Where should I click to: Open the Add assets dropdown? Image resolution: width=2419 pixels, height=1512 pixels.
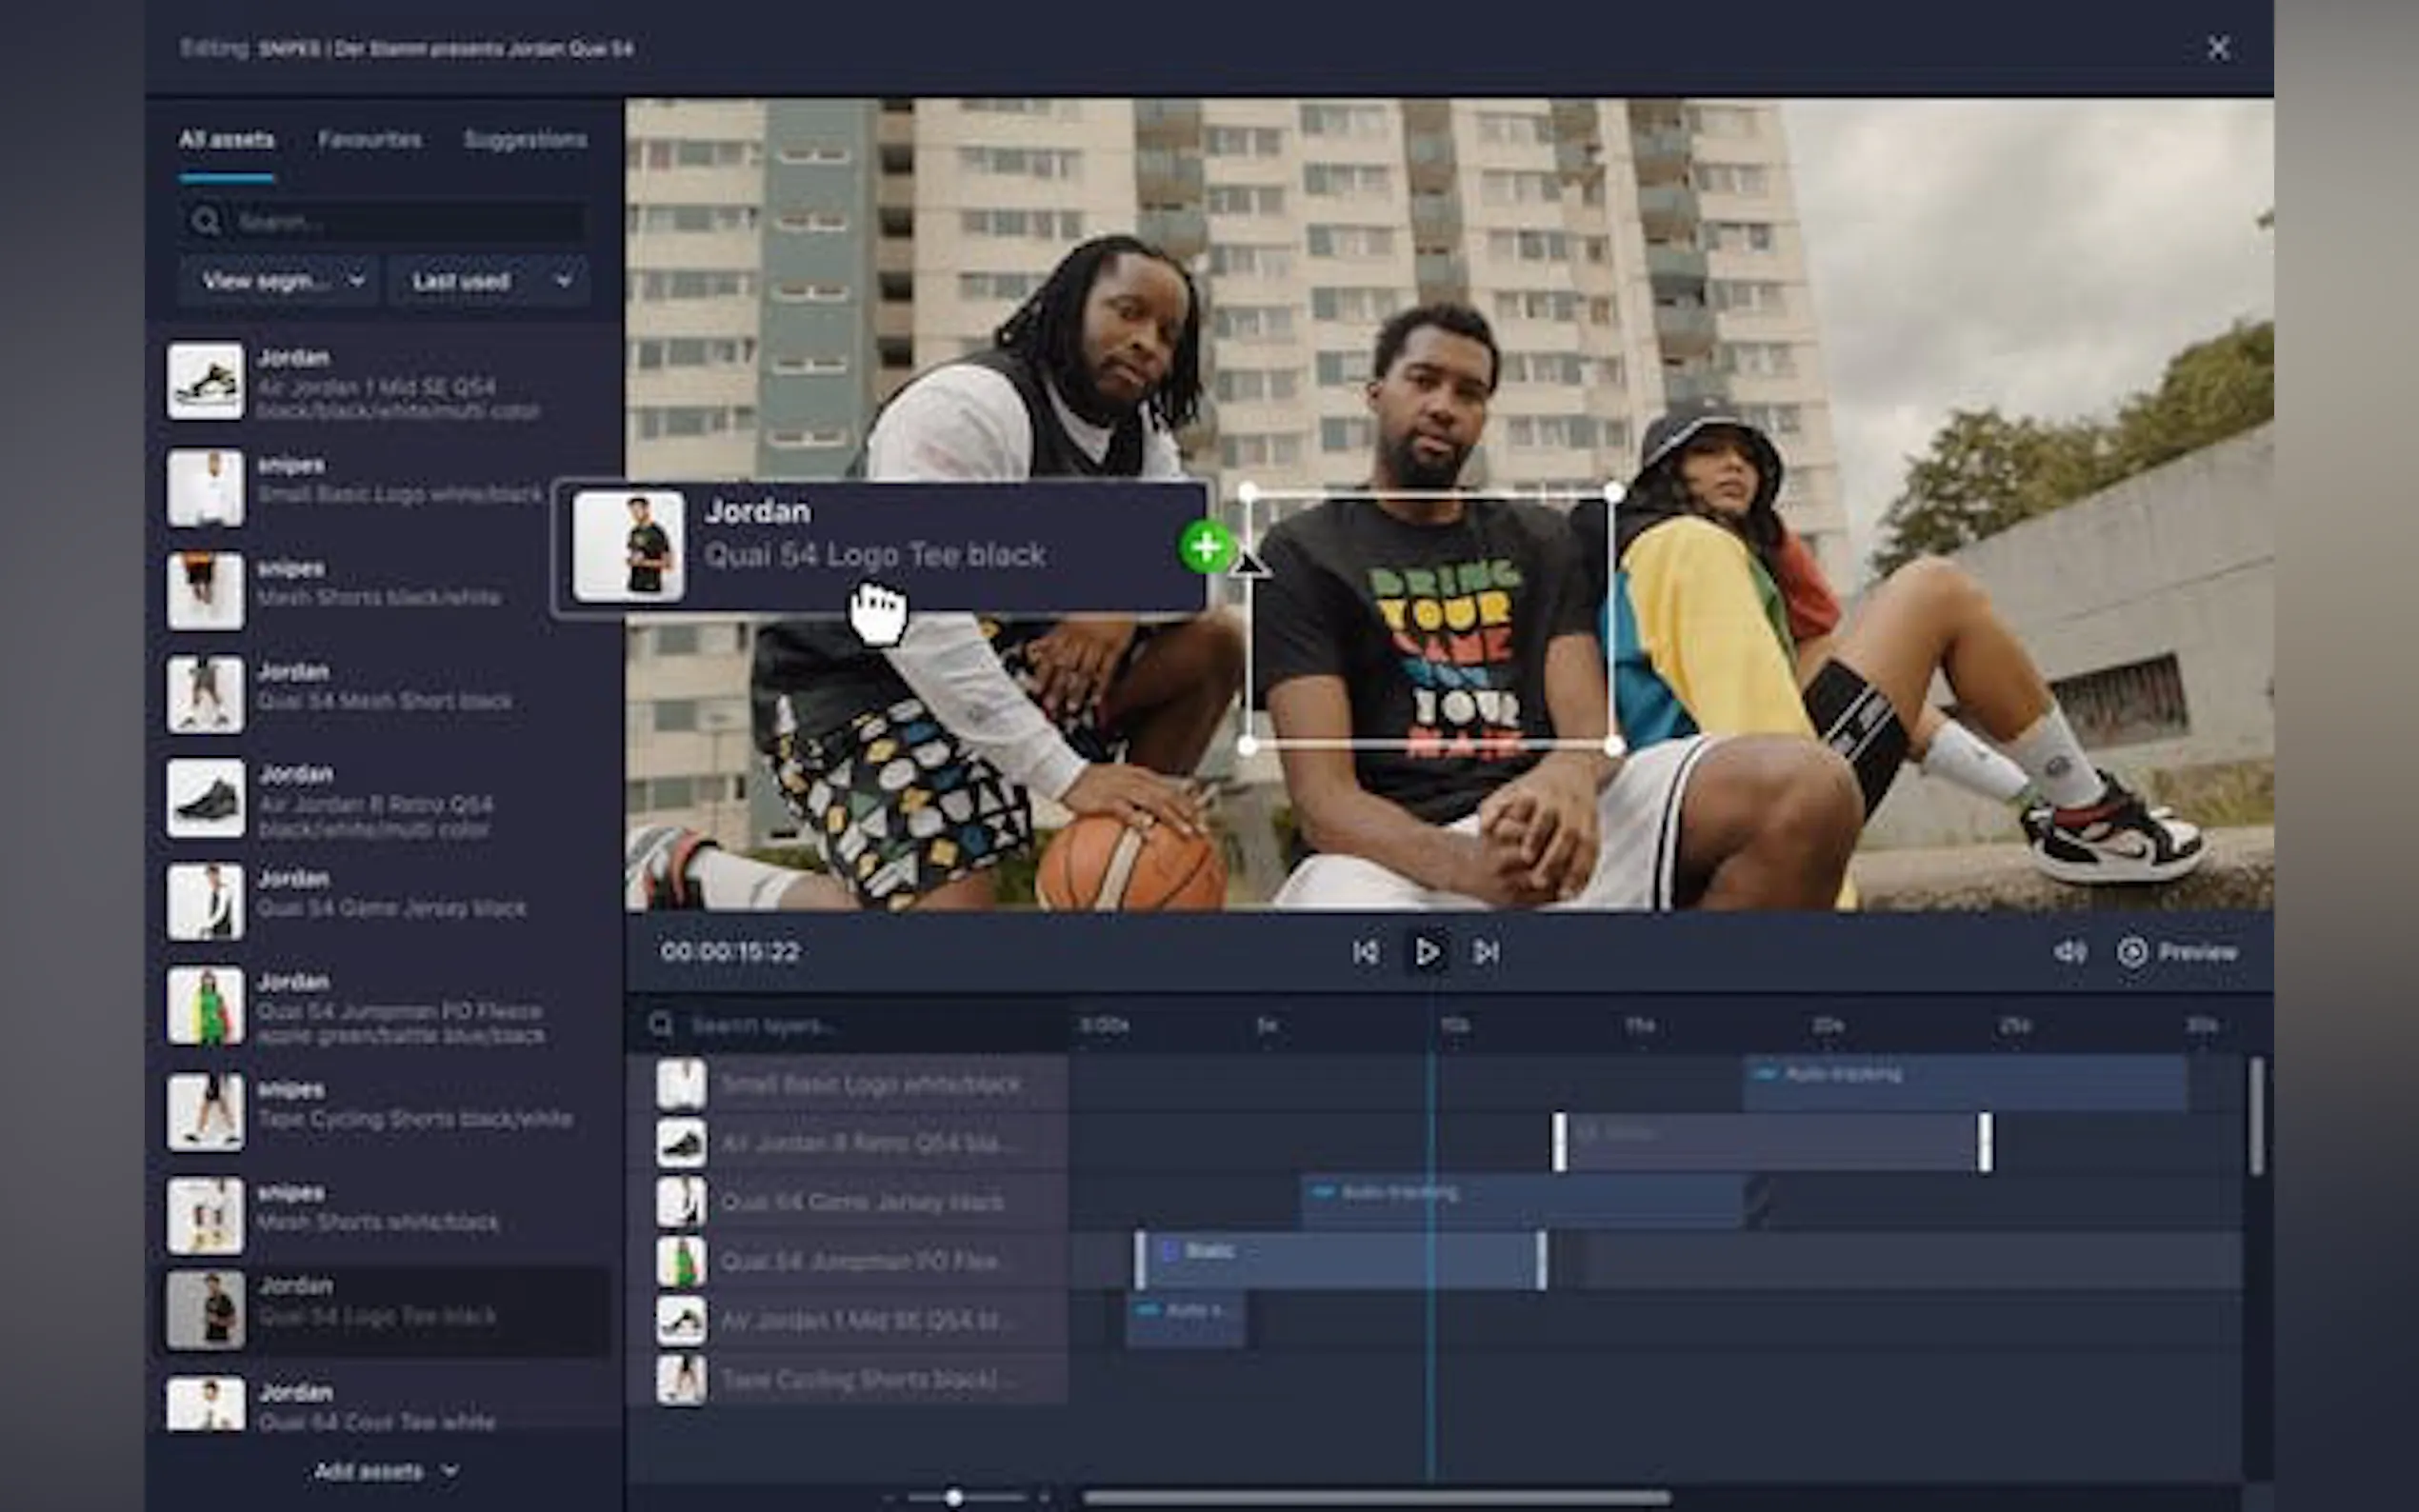385,1471
